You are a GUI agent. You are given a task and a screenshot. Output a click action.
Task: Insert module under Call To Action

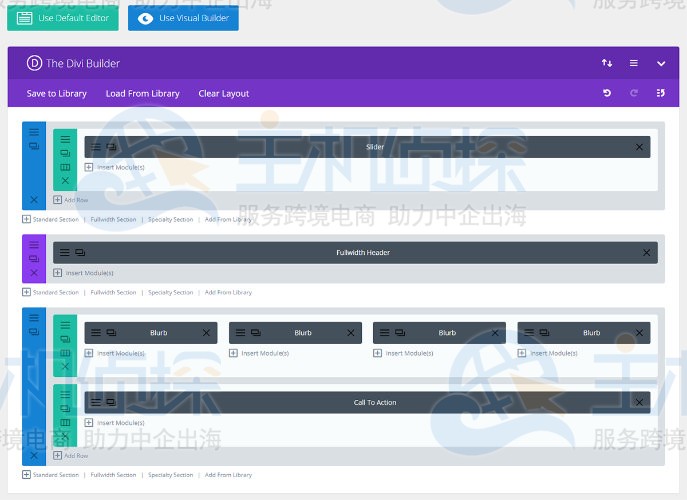coord(114,423)
